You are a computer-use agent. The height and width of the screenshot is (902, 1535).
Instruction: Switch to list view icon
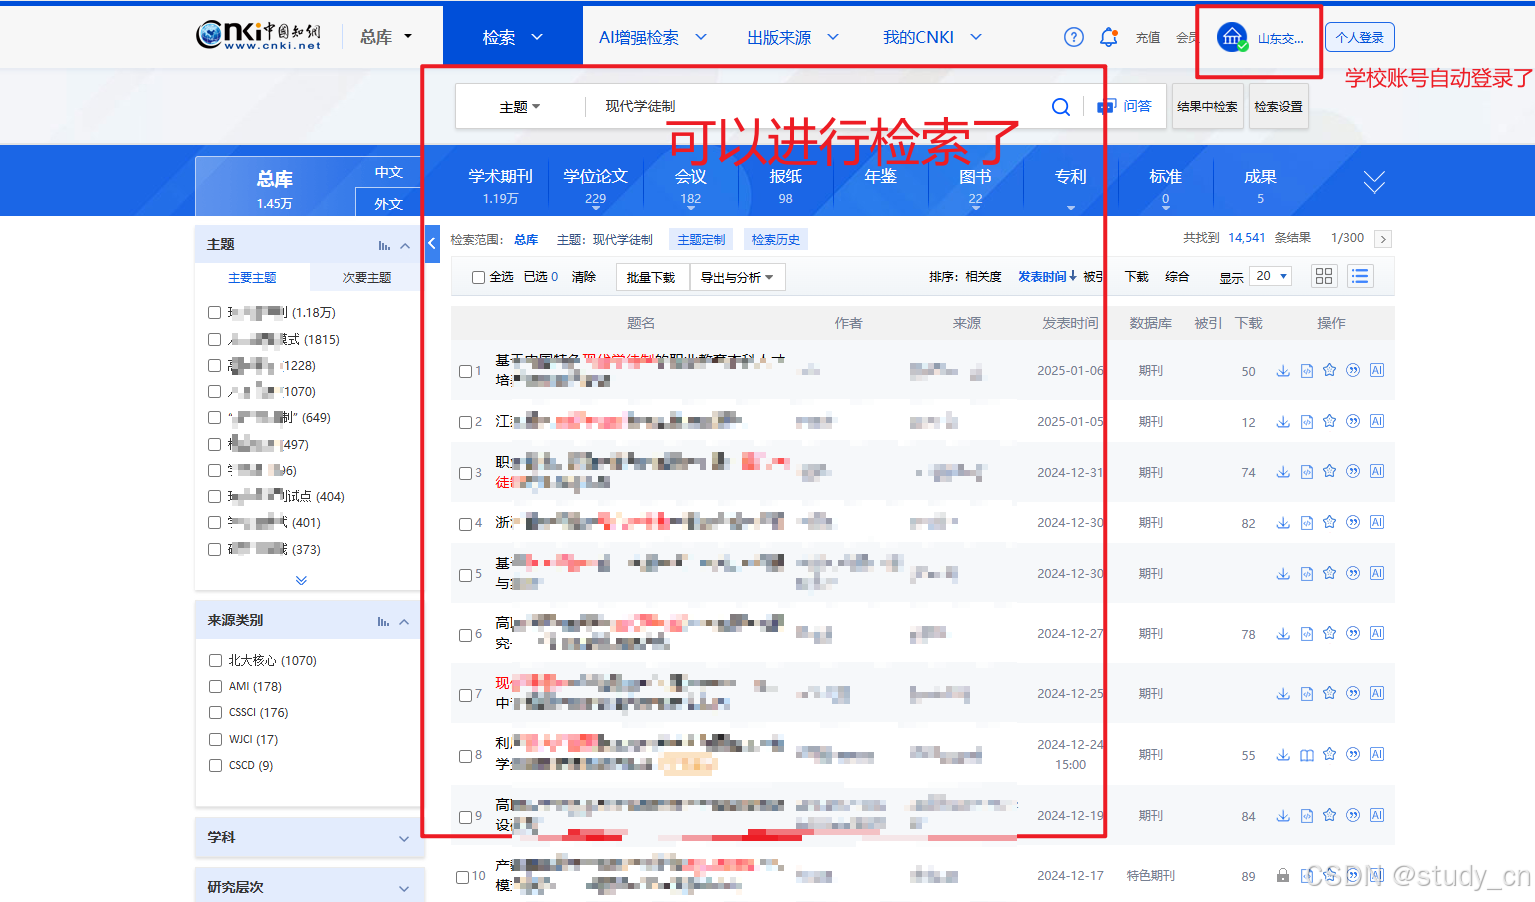pos(1360,276)
